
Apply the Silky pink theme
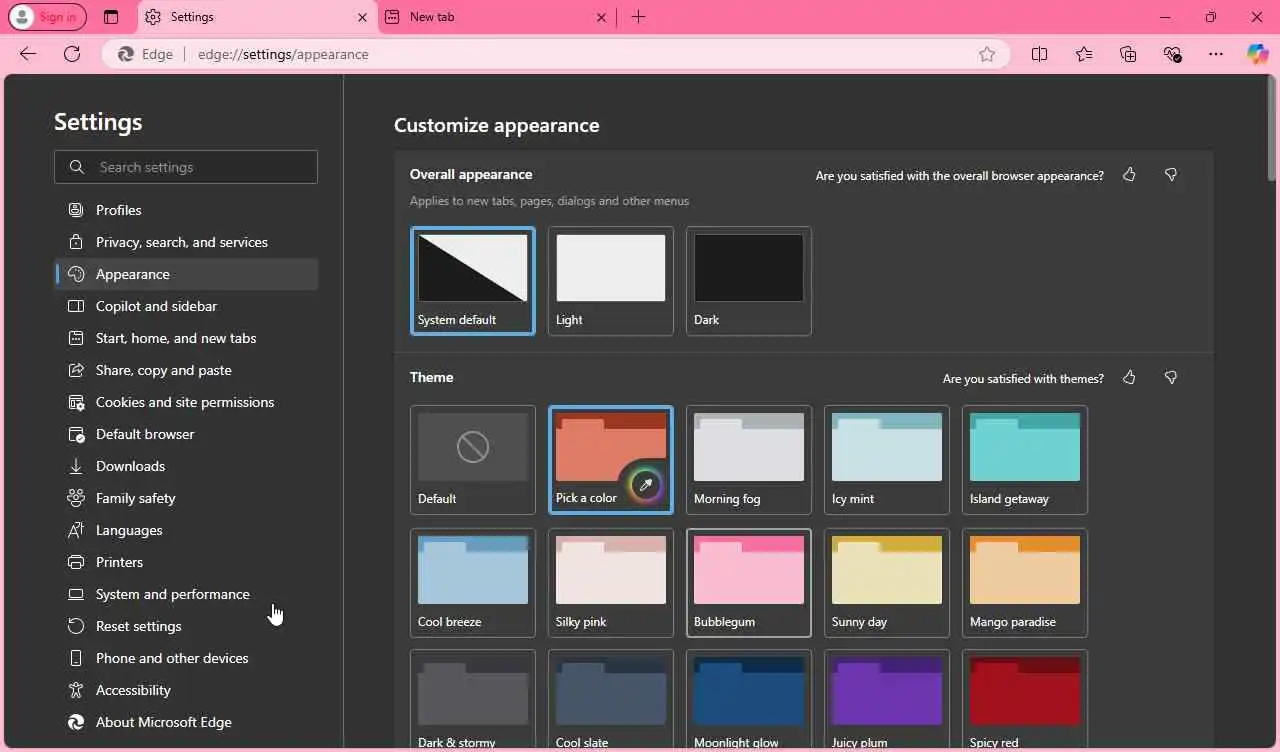click(x=611, y=583)
